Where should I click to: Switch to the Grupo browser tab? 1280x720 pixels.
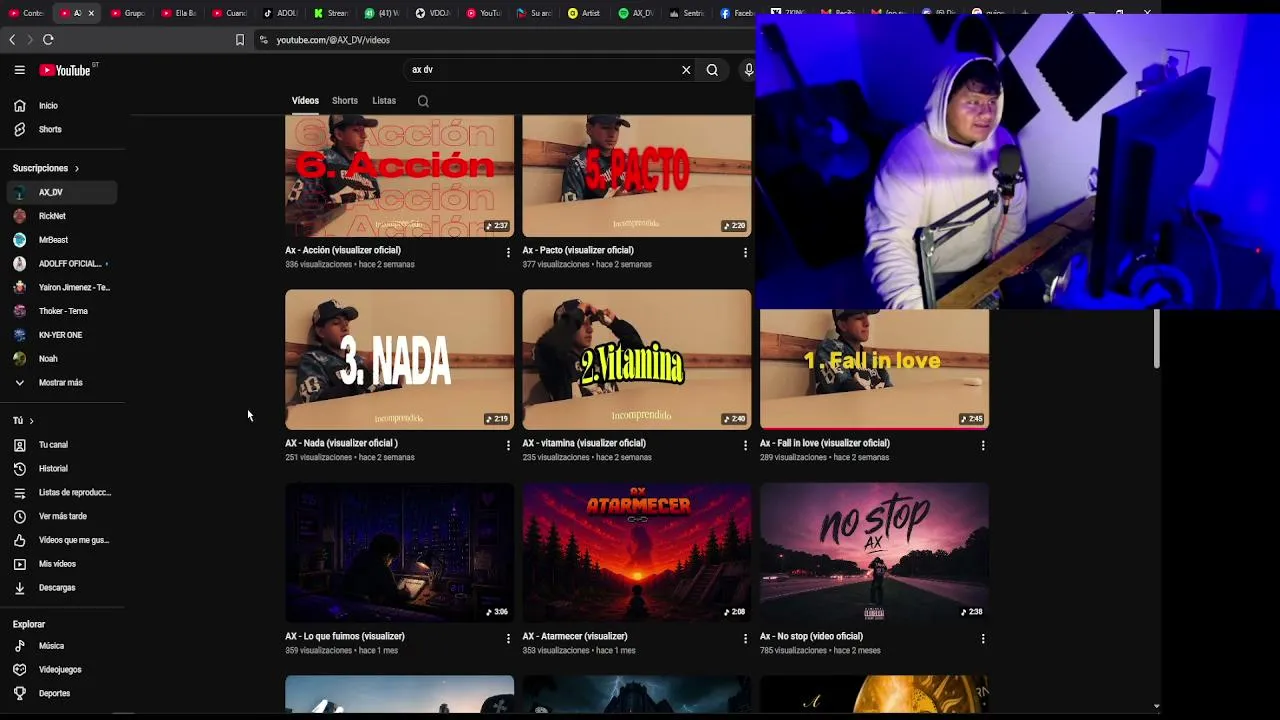click(128, 13)
